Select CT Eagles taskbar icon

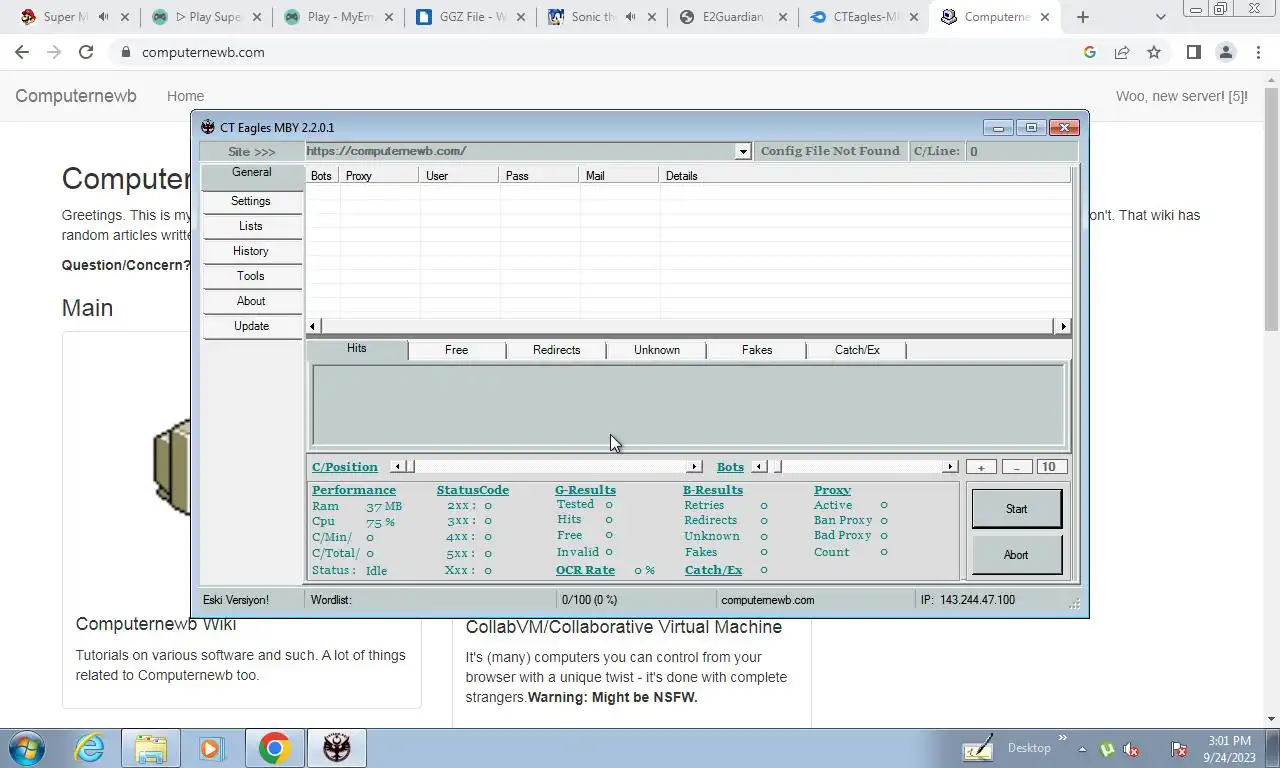pyautogui.click(x=337, y=748)
